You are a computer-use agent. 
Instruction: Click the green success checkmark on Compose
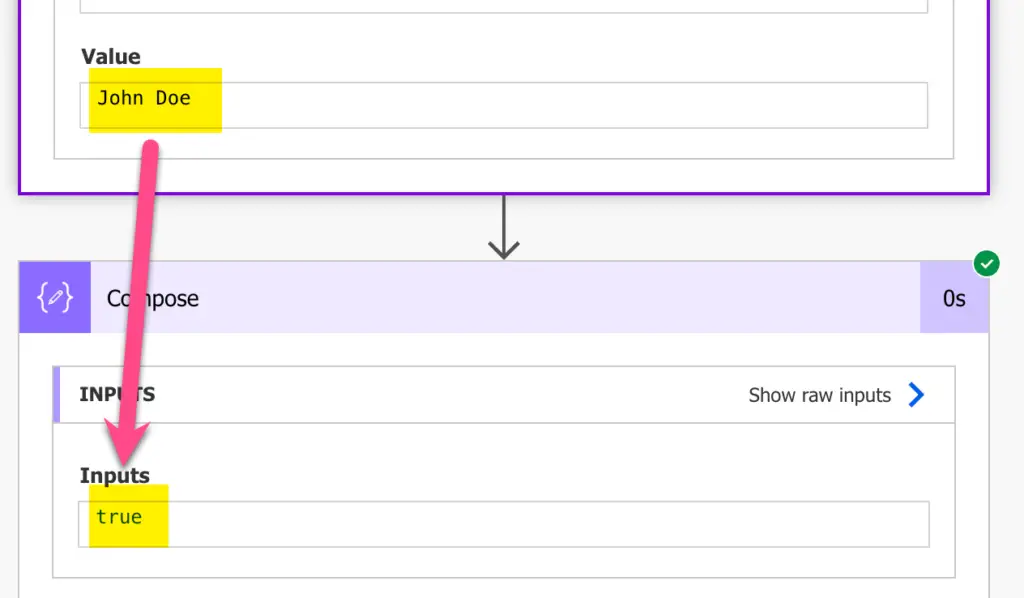[x=987, y=263]
